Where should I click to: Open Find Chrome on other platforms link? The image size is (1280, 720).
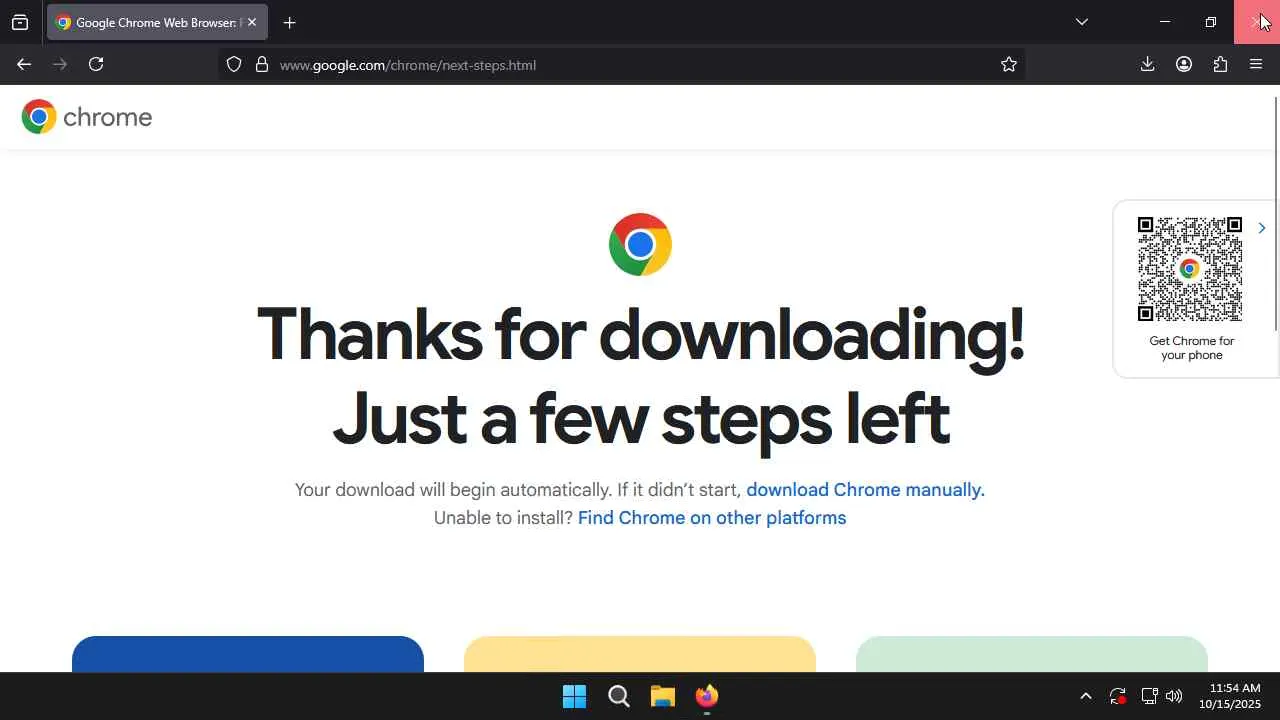point(712,518)
